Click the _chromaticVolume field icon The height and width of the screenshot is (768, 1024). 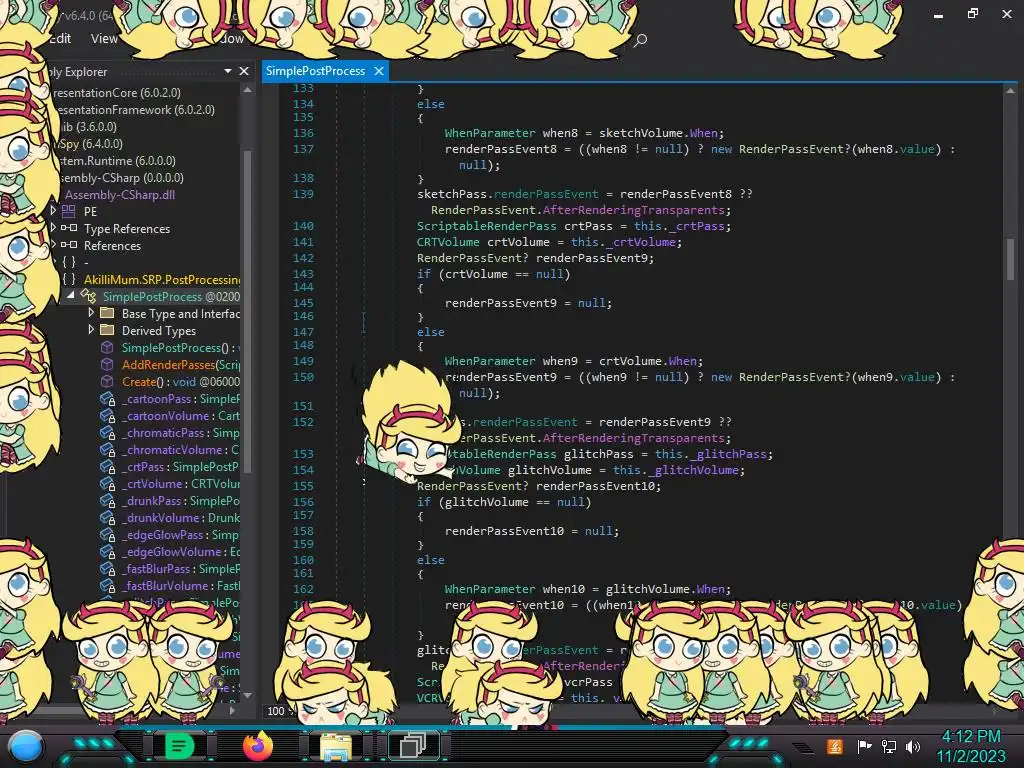pos(107,449)
